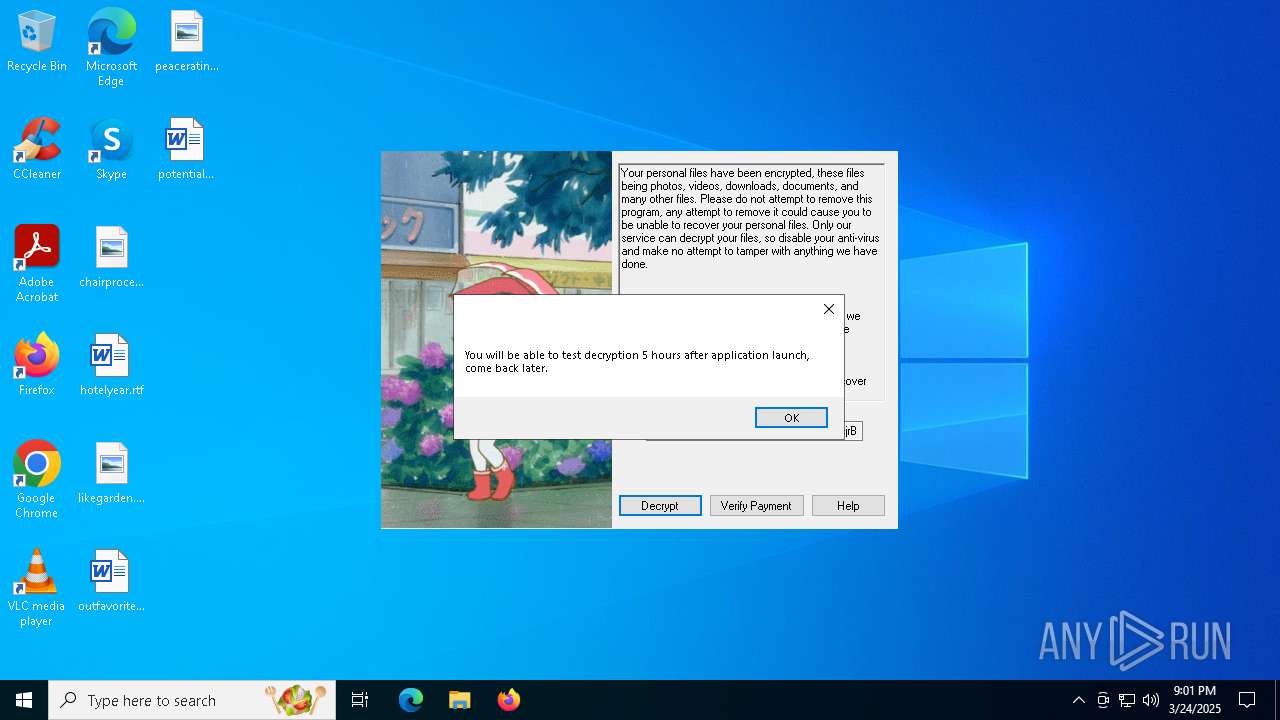Image resolution: width=1280 pixels, height=720 pixels.
Task: Open Adobe Acrobat desktop shortcut
Action: coord(37,264)
